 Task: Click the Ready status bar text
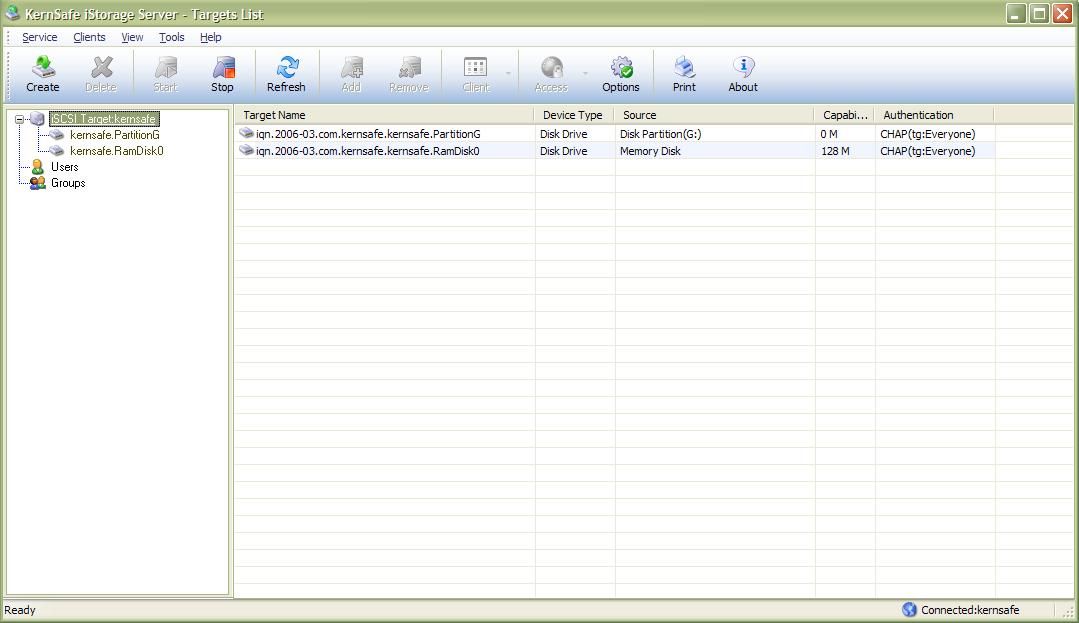(x=20, y=610)
